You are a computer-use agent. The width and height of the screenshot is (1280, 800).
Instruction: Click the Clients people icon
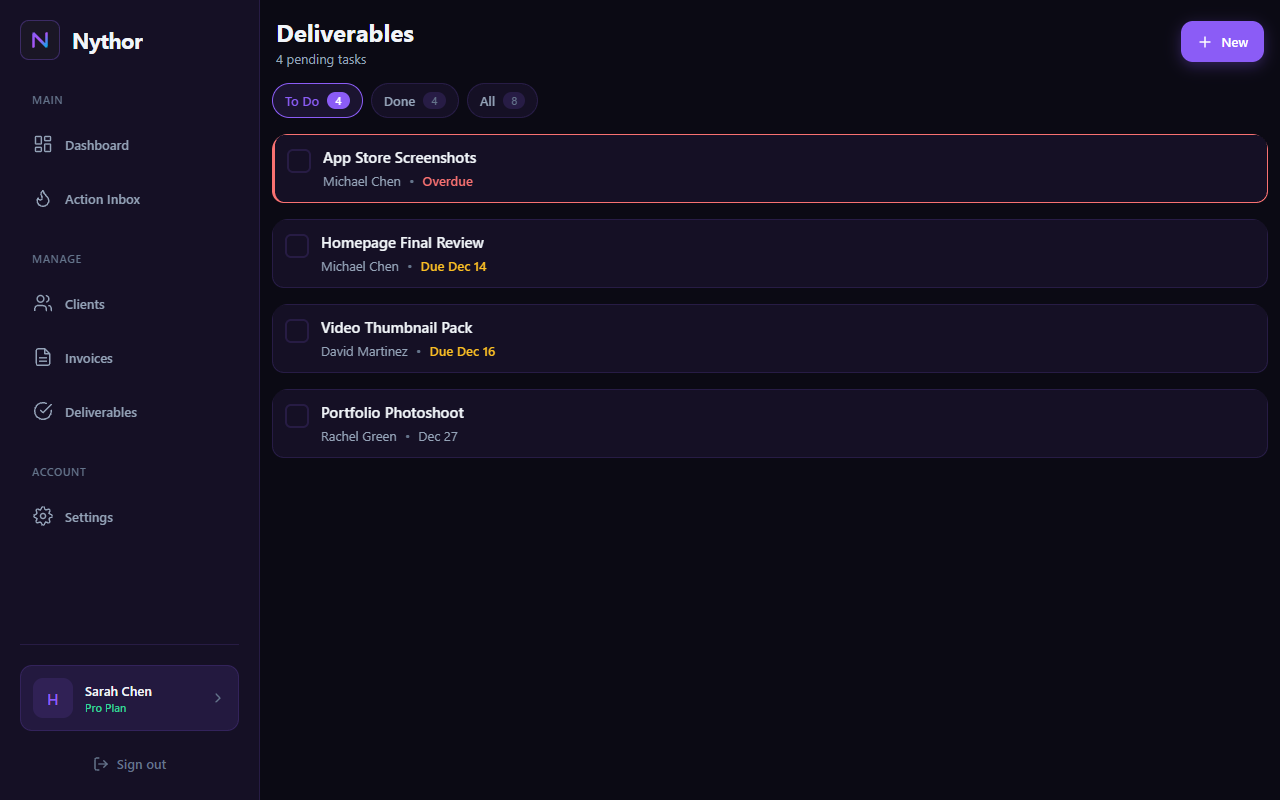42,303
